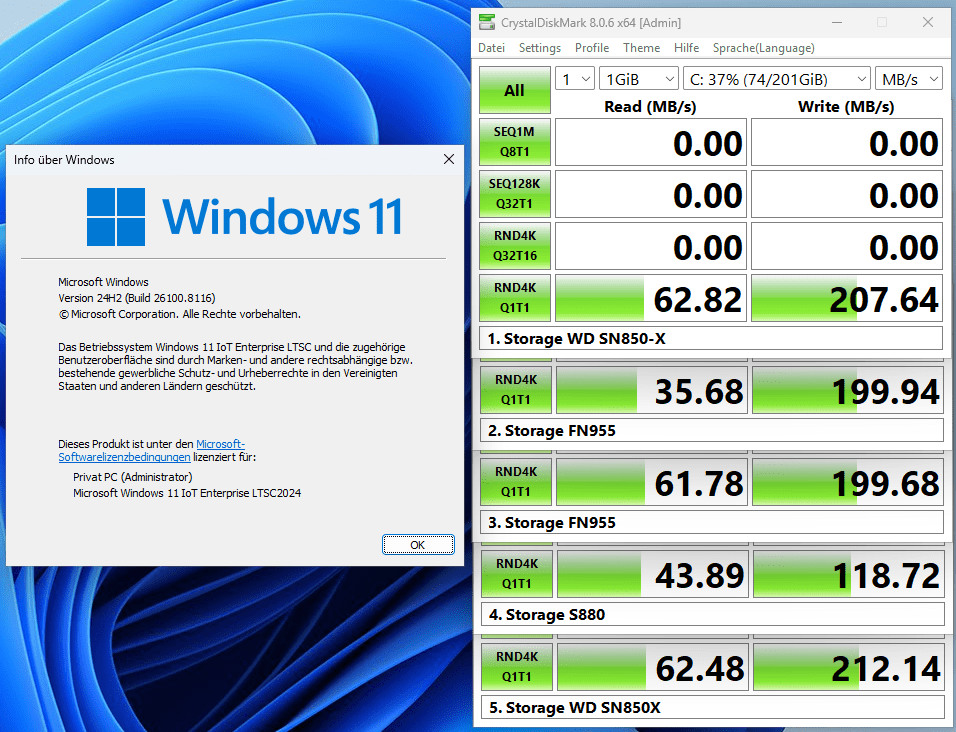Image resolution: width=956 pixels, height=732 pixels.
Task: Click the 'Version 24H2 (Build 26100.8116)' text
Action: 137,298
